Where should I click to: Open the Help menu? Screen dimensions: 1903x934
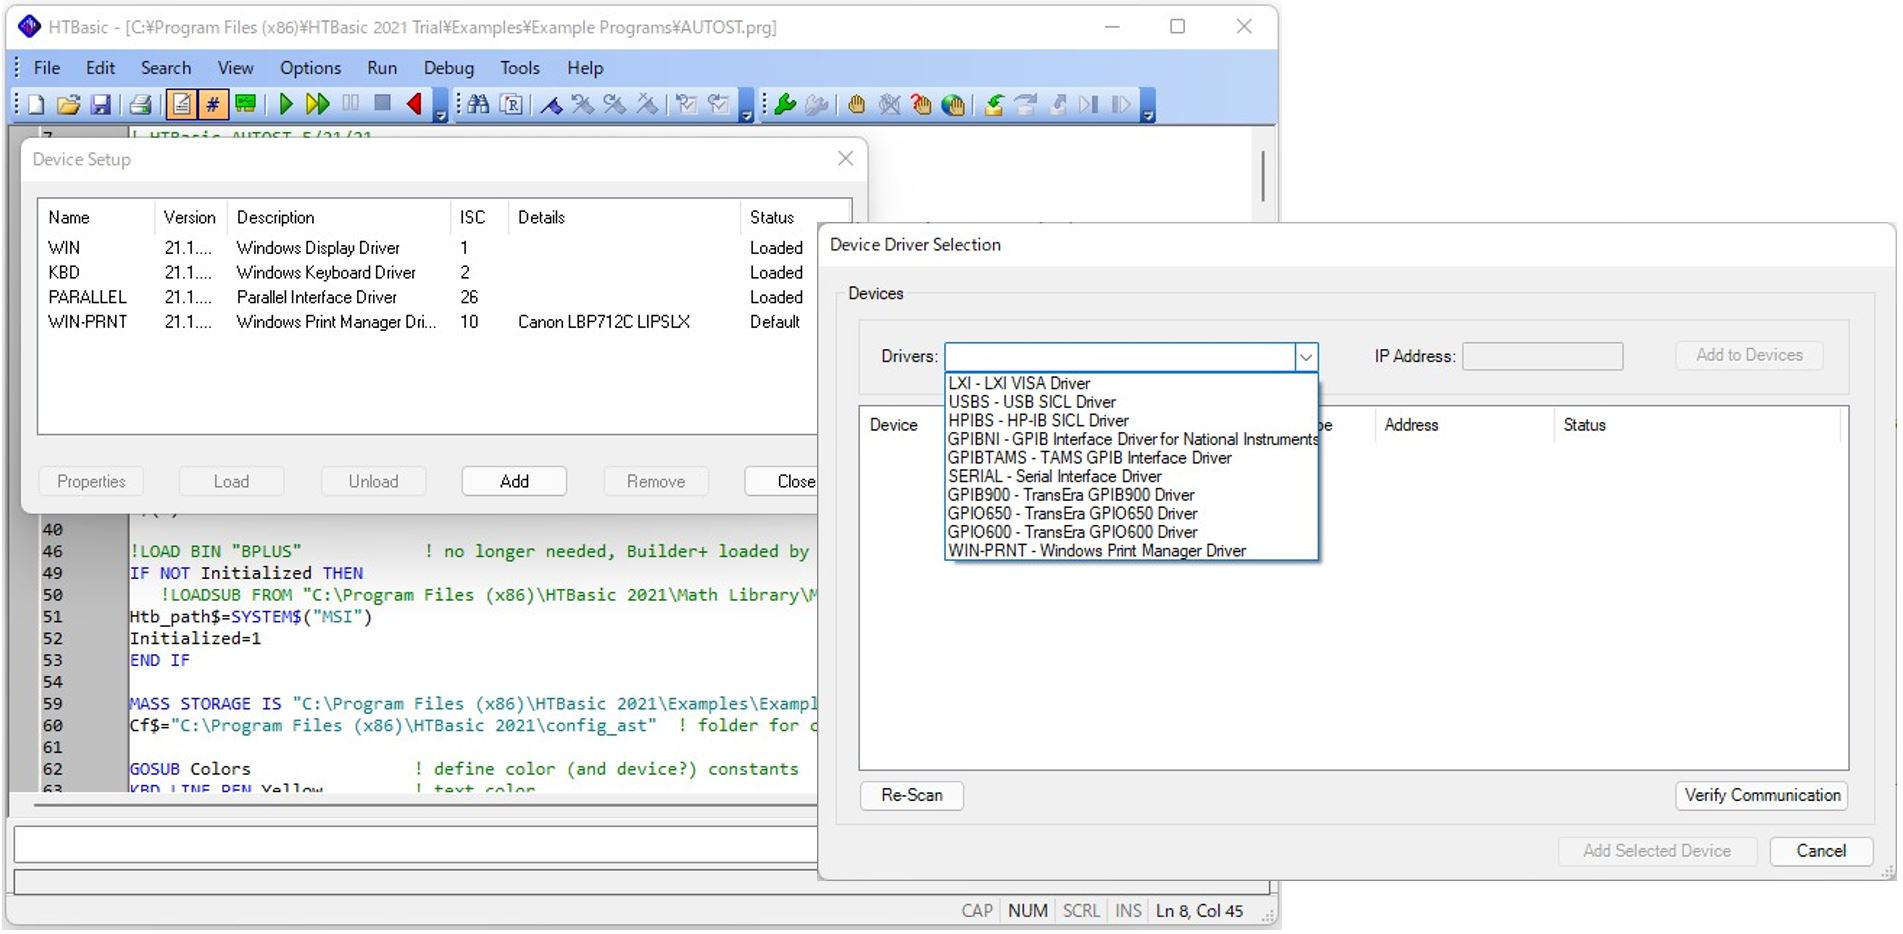585,68
